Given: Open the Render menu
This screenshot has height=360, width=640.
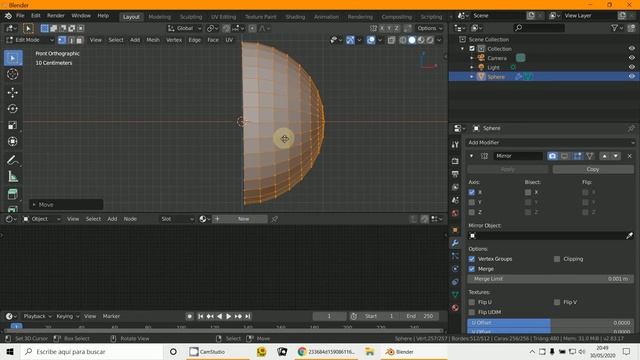Looking at the screenshot, I should tap(56, 16).
